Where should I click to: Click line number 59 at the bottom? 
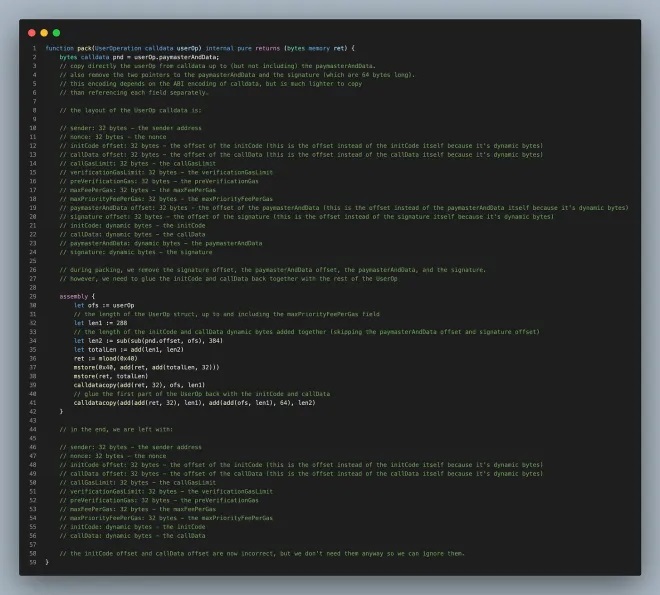[33, 562]
